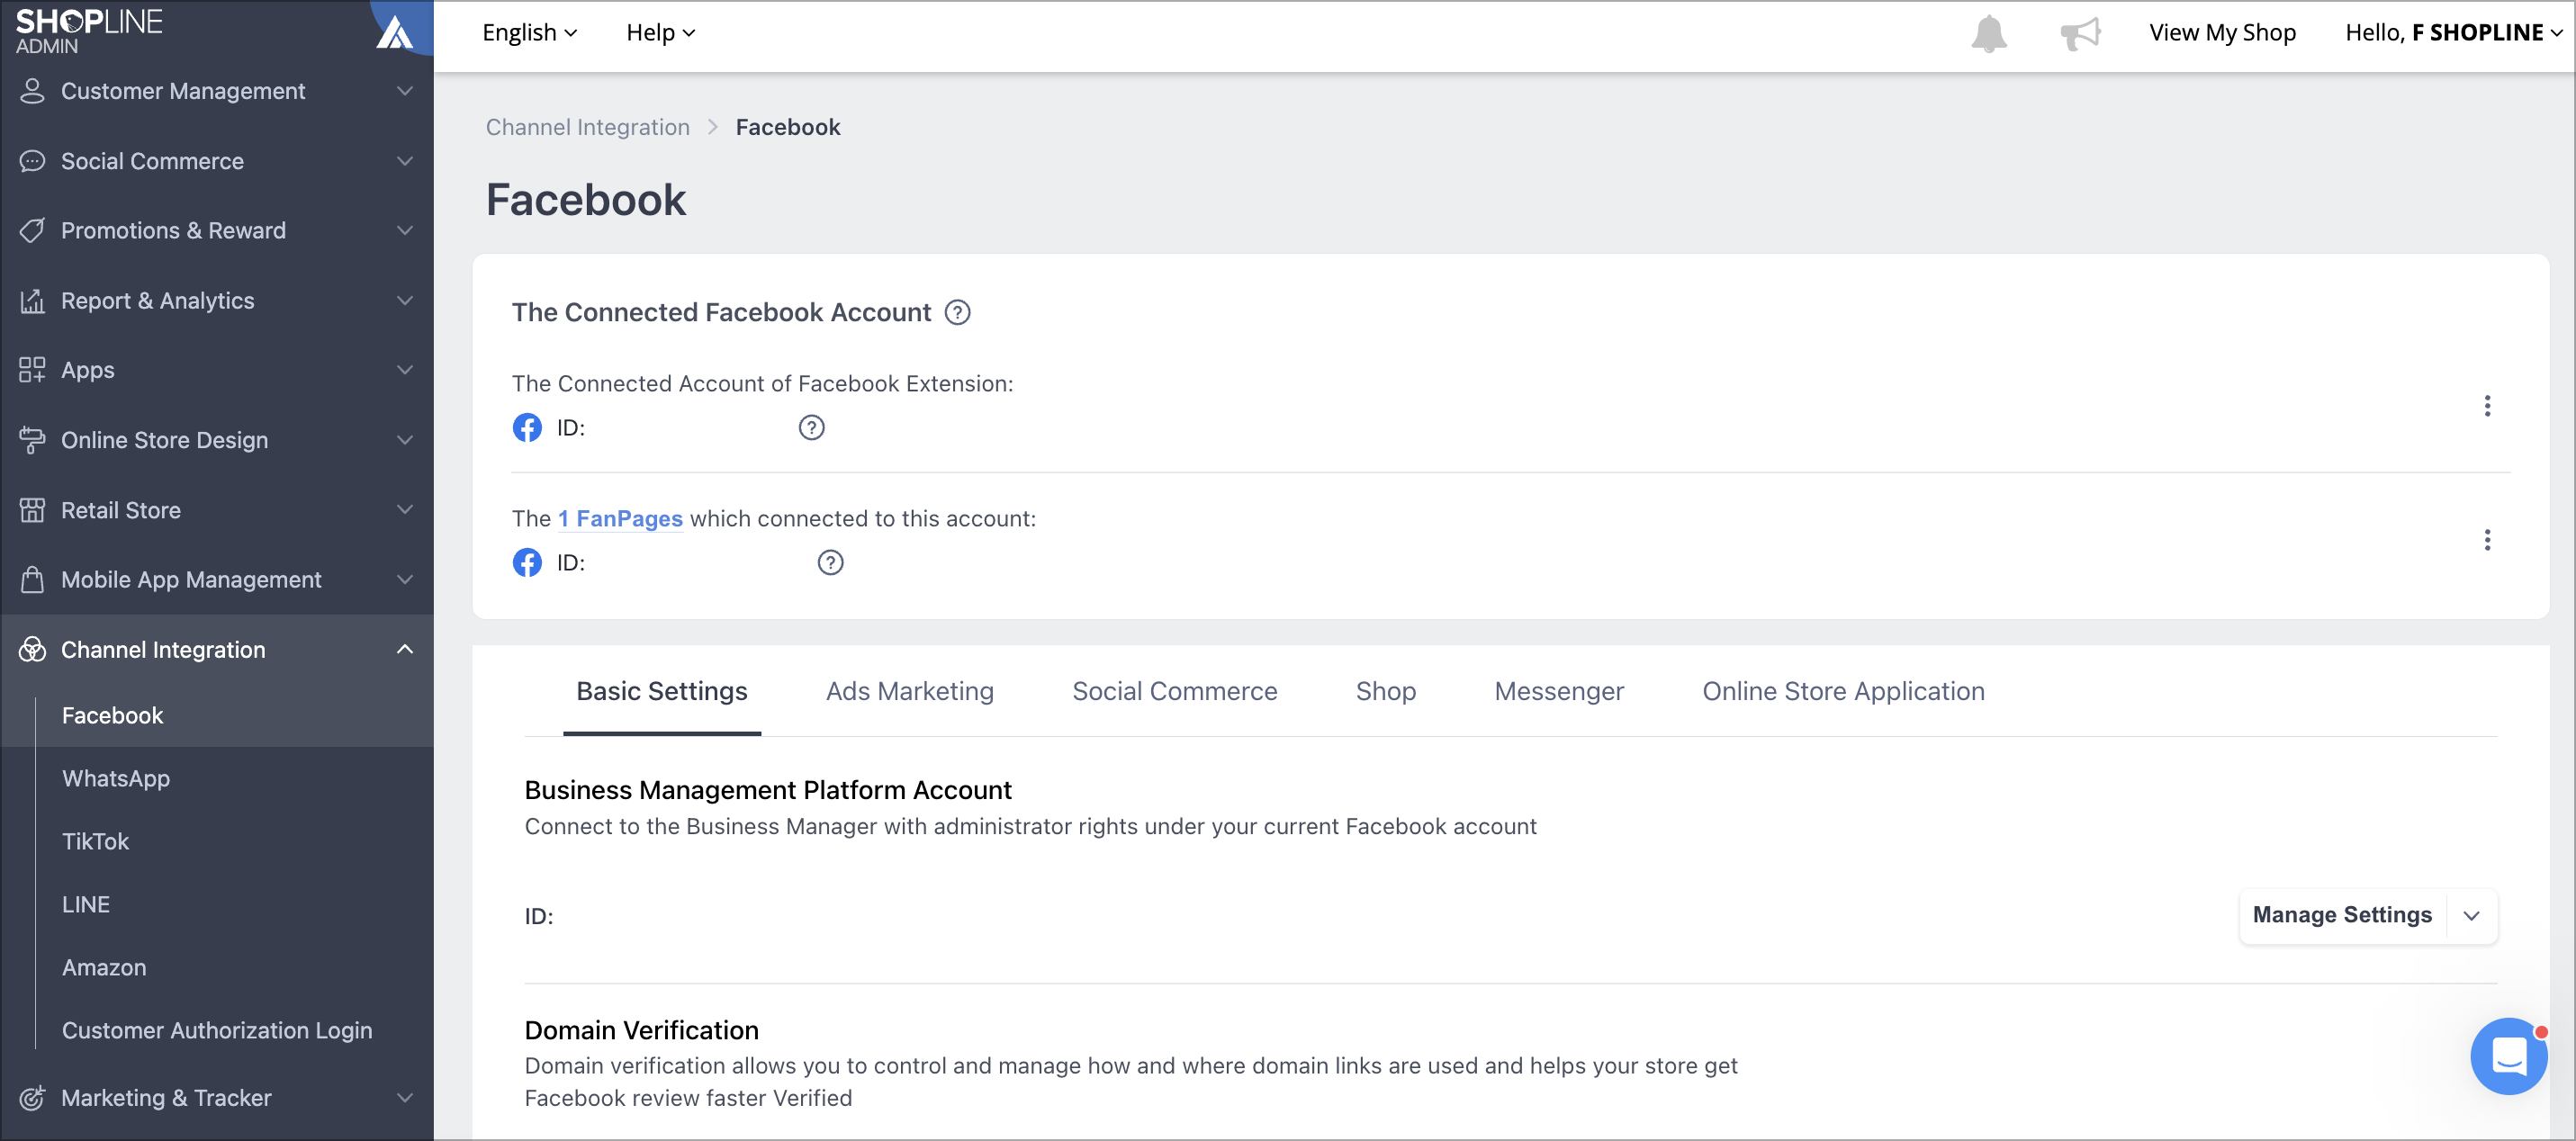Click the Retail Store shop icon
Image resolution: width=2576 pixels, height=1141 pixels.
click(x=32, y=510)
